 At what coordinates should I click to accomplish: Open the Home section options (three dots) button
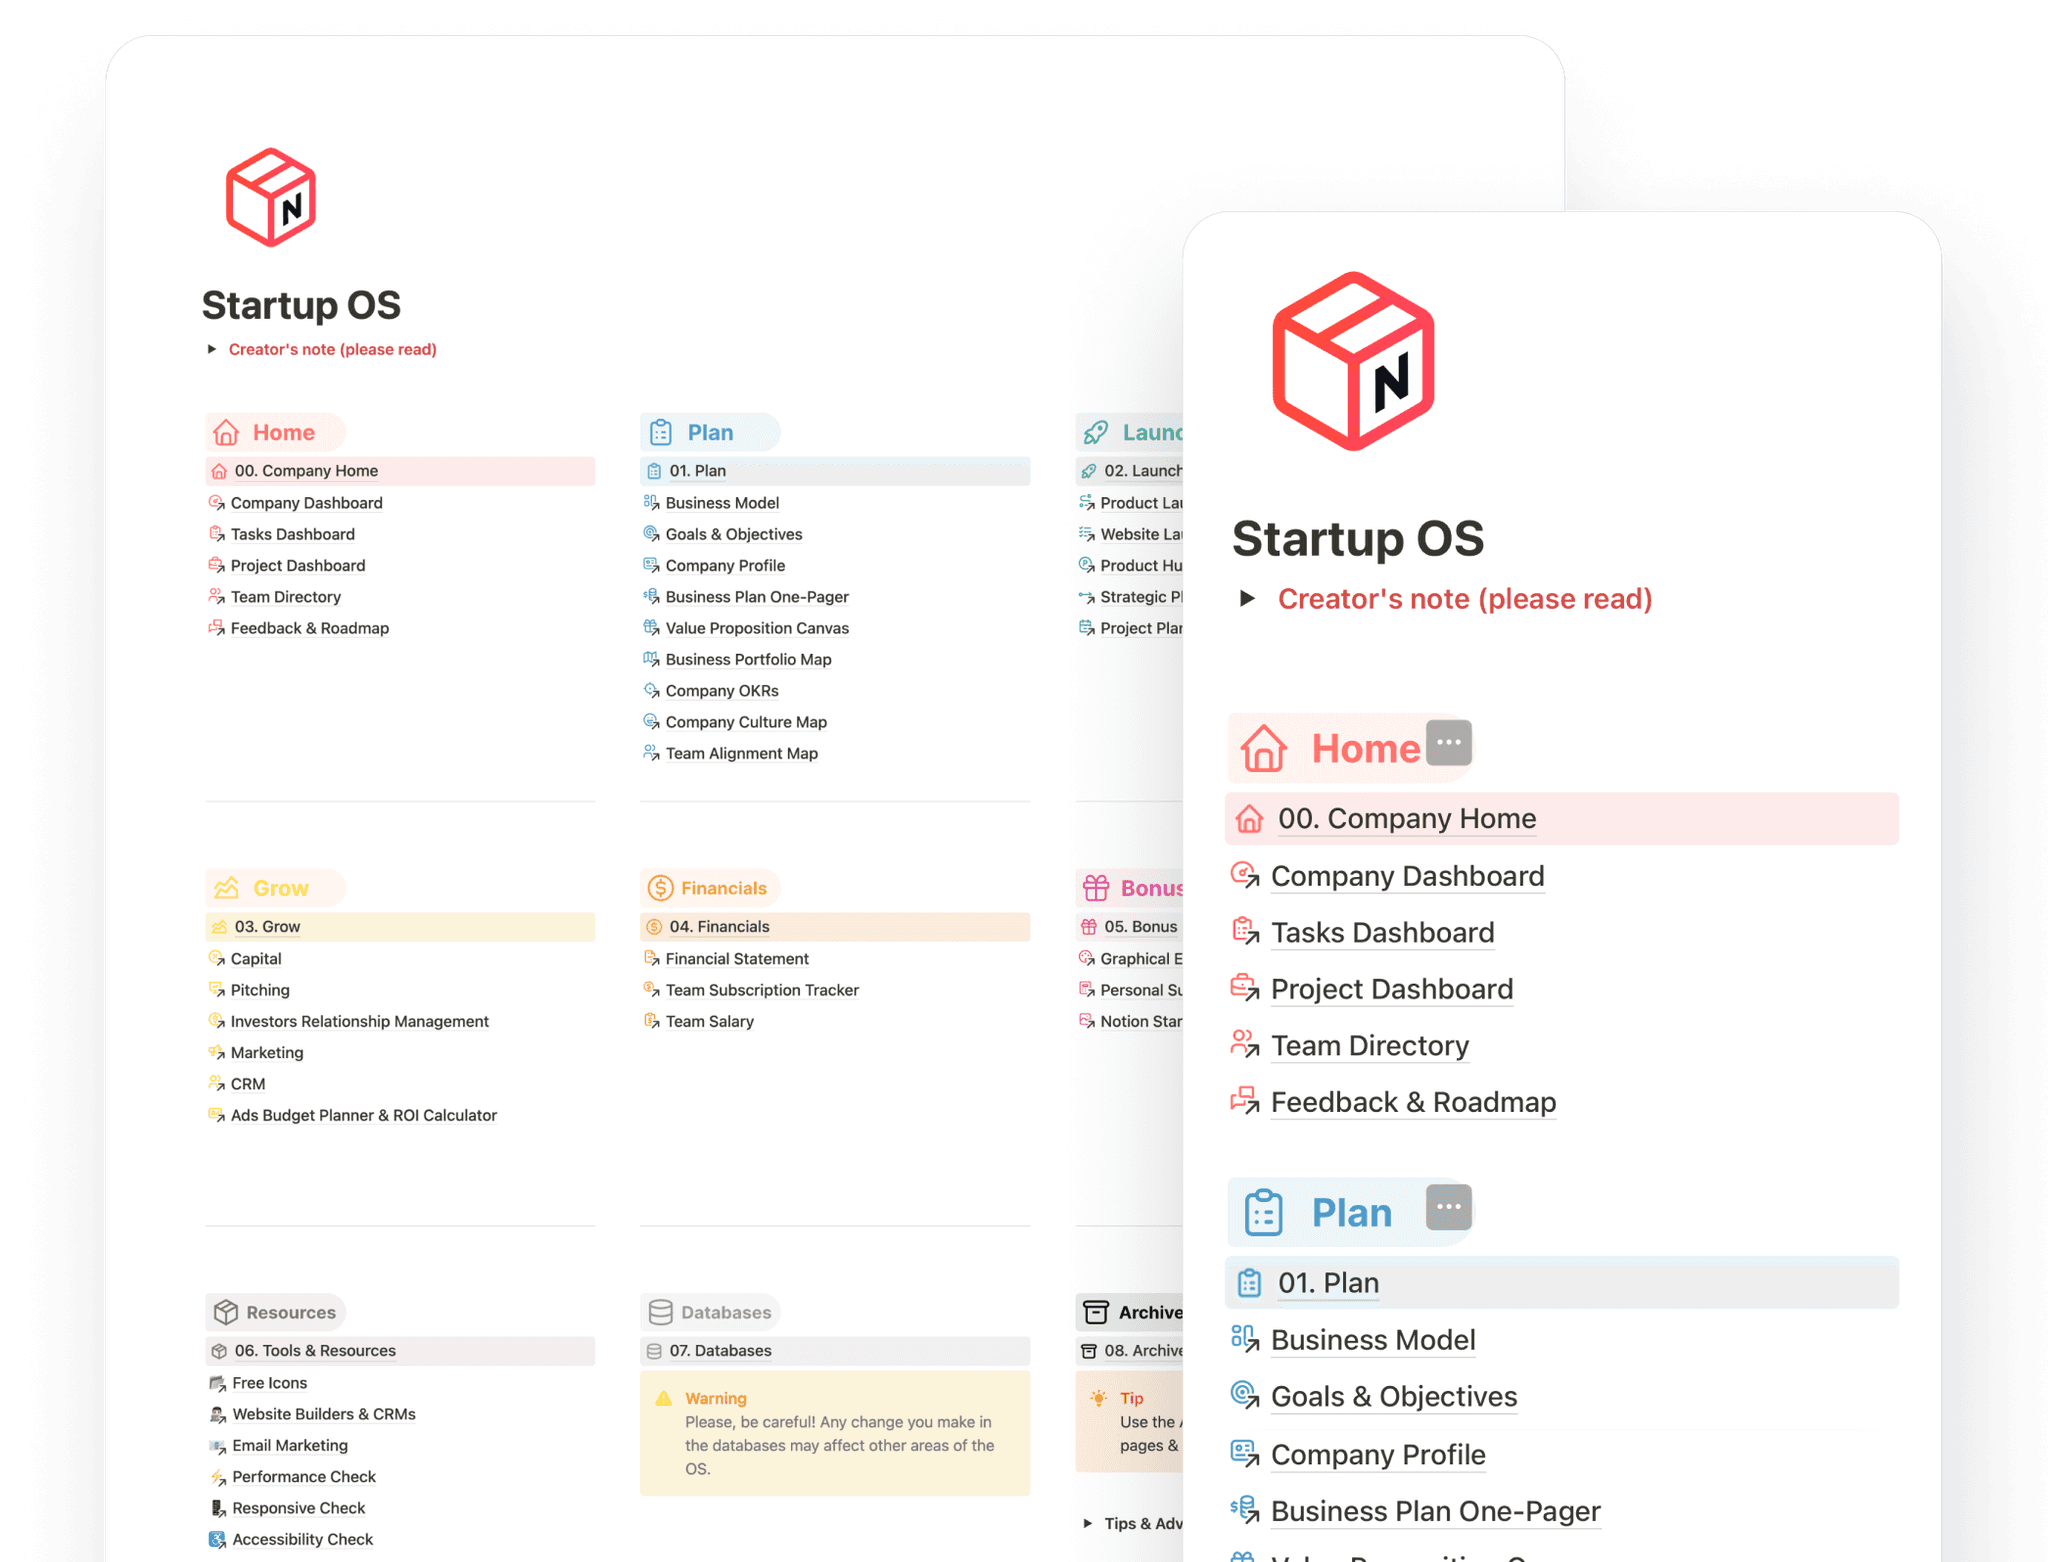pos(1448,743)
